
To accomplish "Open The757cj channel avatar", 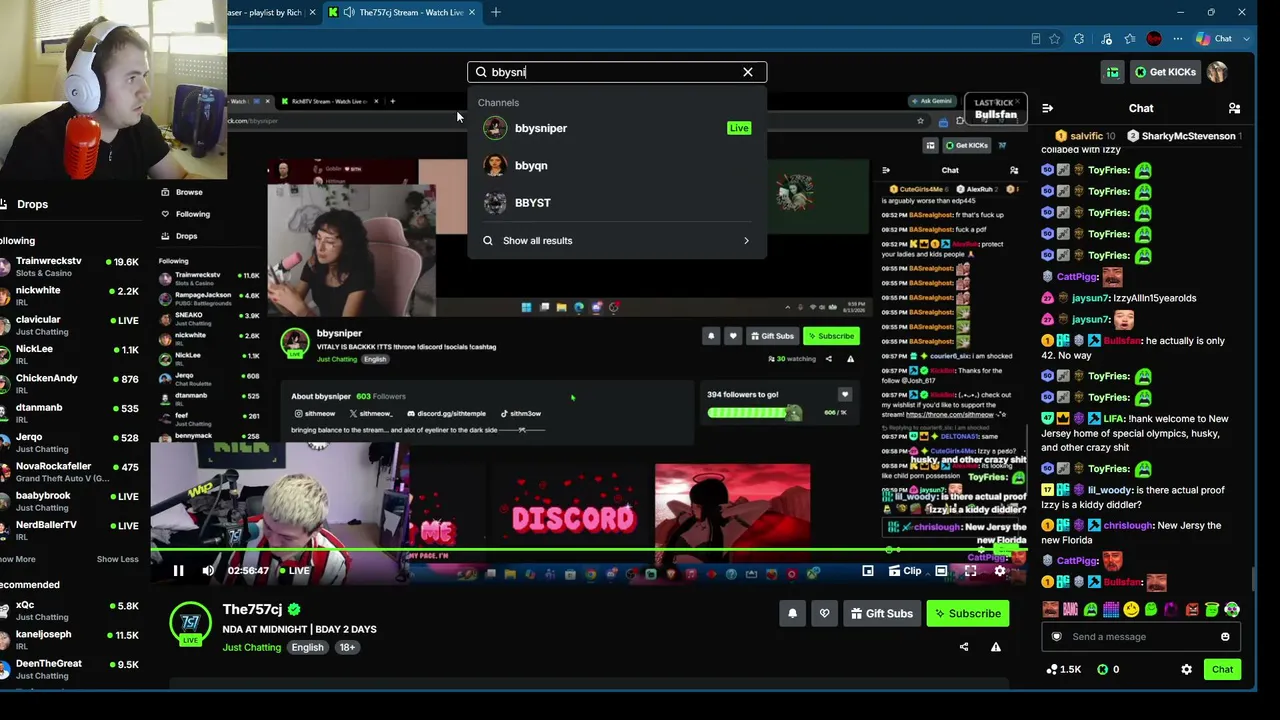I will (190, 622).
